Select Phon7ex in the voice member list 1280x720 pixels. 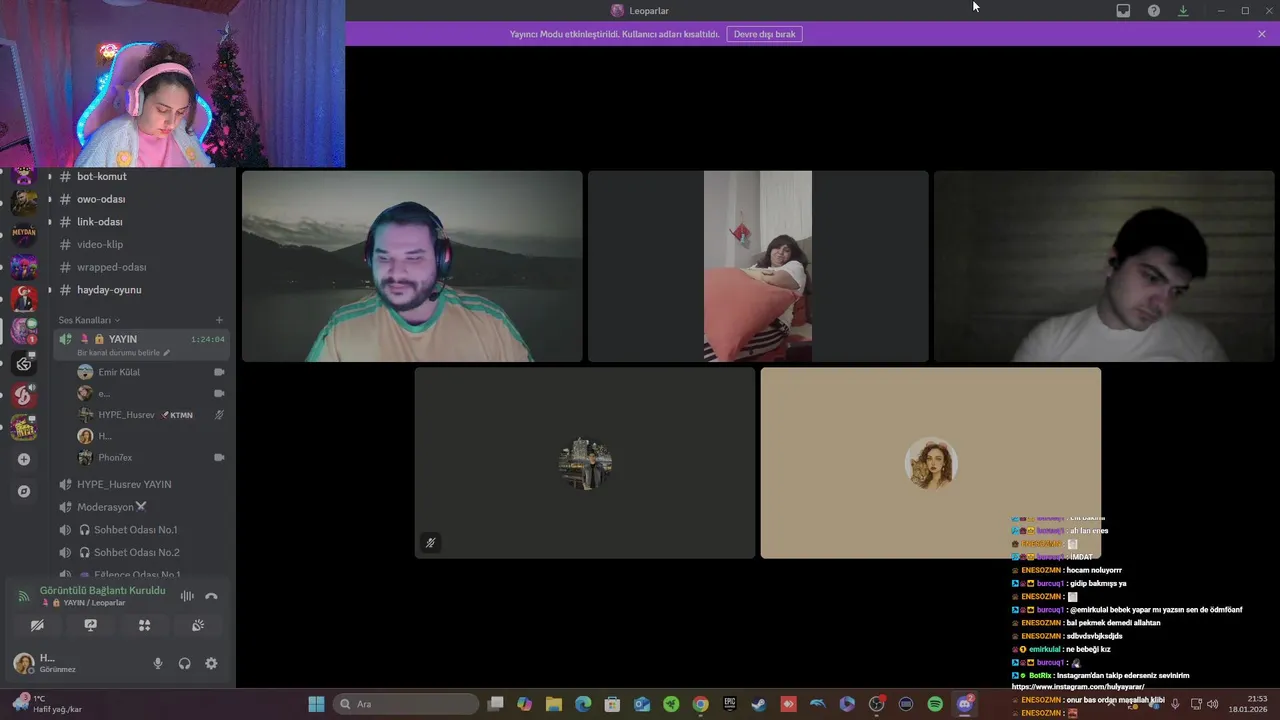[x=151, y=458]
